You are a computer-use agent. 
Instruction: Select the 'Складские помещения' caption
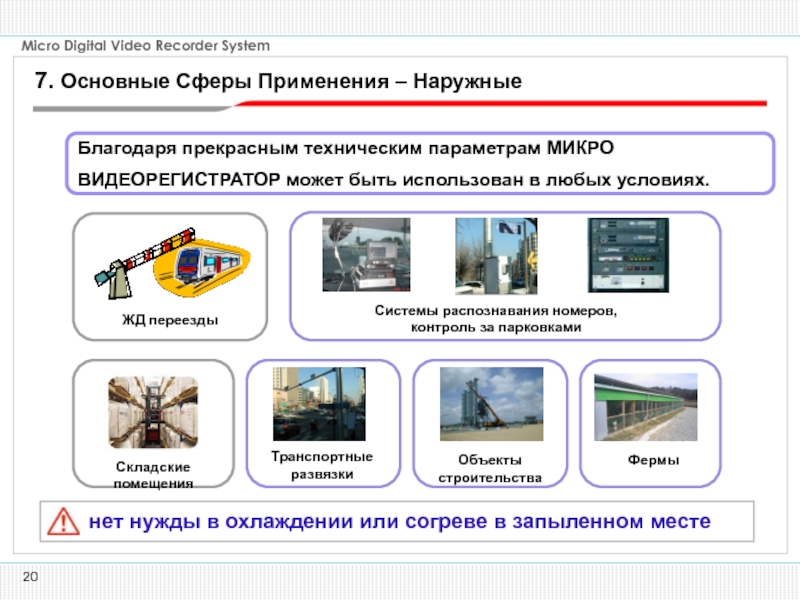point(153,474)
